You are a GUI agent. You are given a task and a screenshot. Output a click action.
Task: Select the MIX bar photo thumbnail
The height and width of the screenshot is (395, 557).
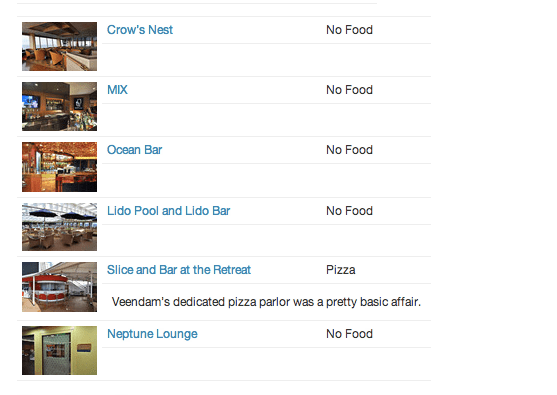pyautogui.click(x=59, y=107)
